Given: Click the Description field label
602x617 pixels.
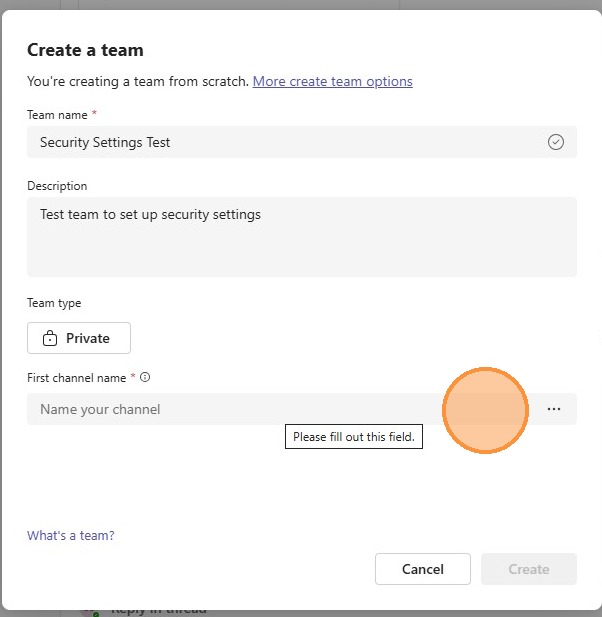Looking at the screenshot, I should pyautogui.click(x=57, y=186).
